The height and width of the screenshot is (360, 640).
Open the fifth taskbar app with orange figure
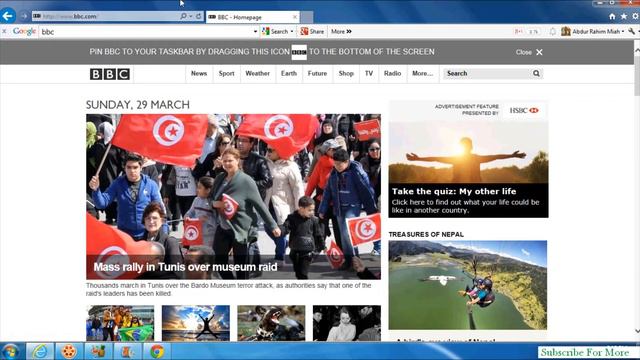127,351
